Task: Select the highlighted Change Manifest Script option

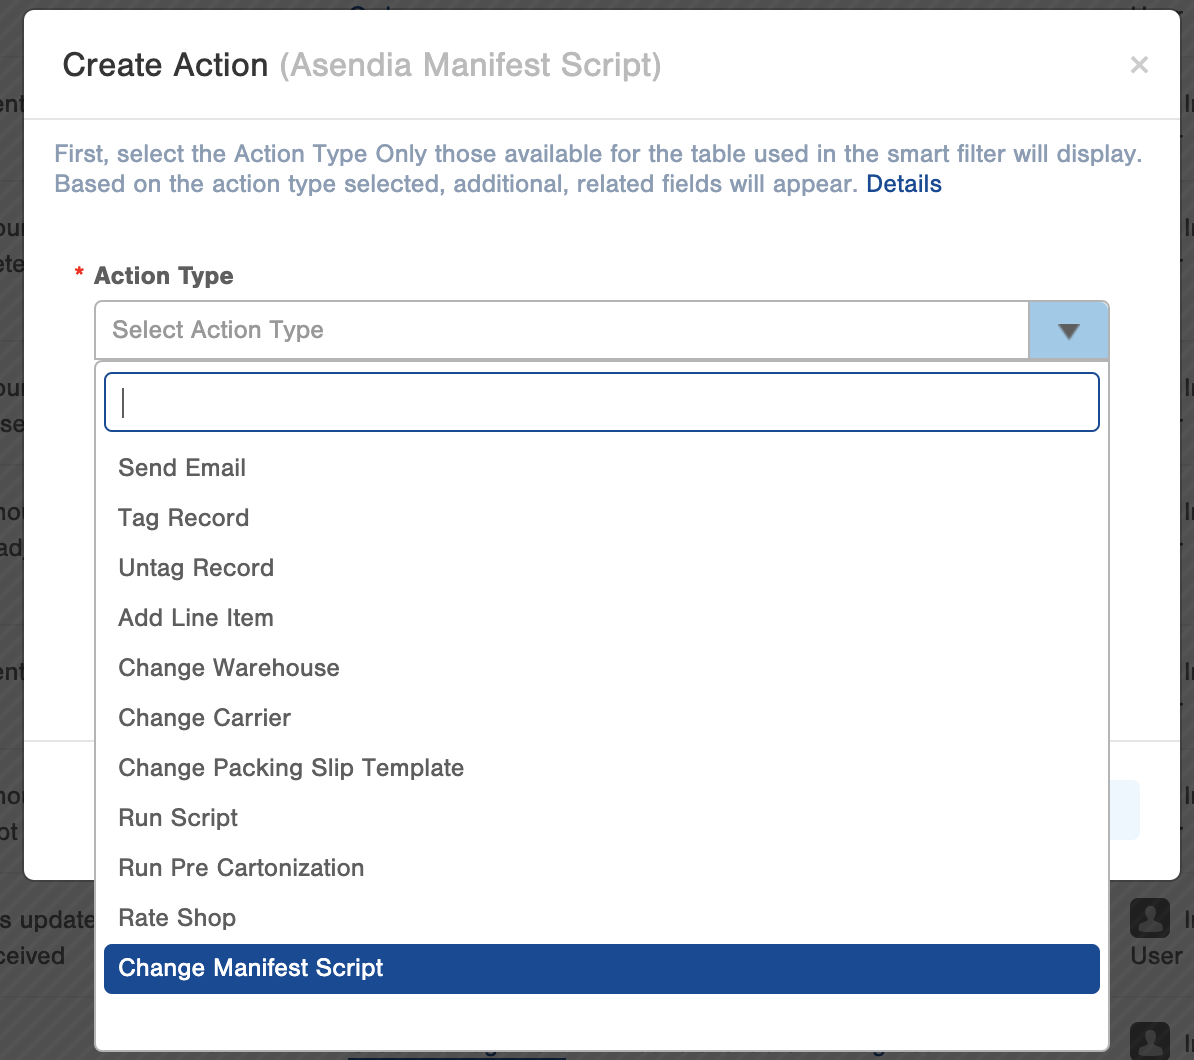Action: [x=602, y=969]
